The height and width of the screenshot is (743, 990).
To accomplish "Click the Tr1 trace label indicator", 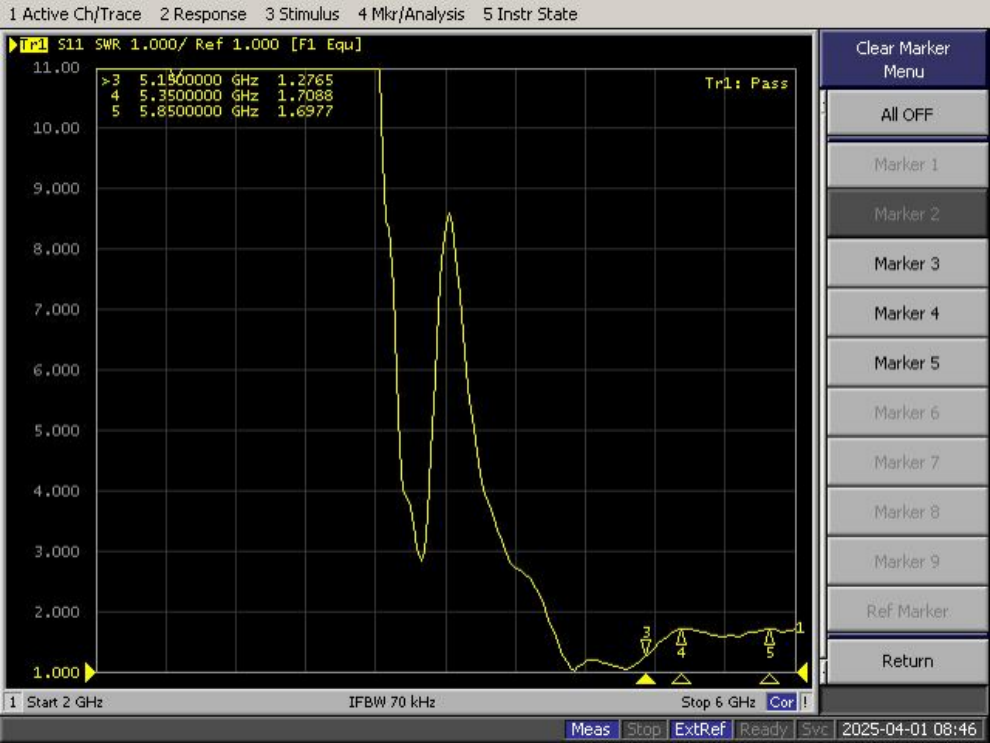I will 34,45.
